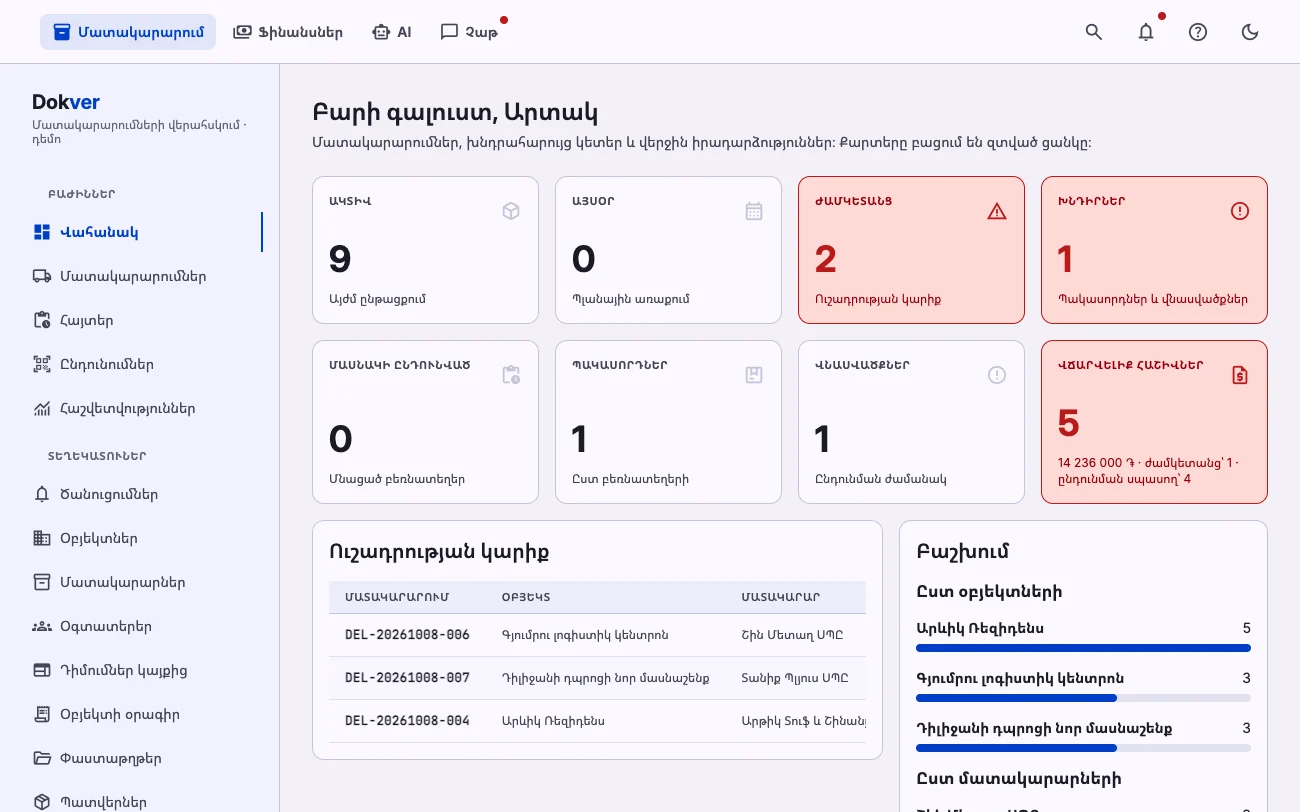Click the Օգտատերեր people icon
The image size is (1300, 812).
click(42, 626)
